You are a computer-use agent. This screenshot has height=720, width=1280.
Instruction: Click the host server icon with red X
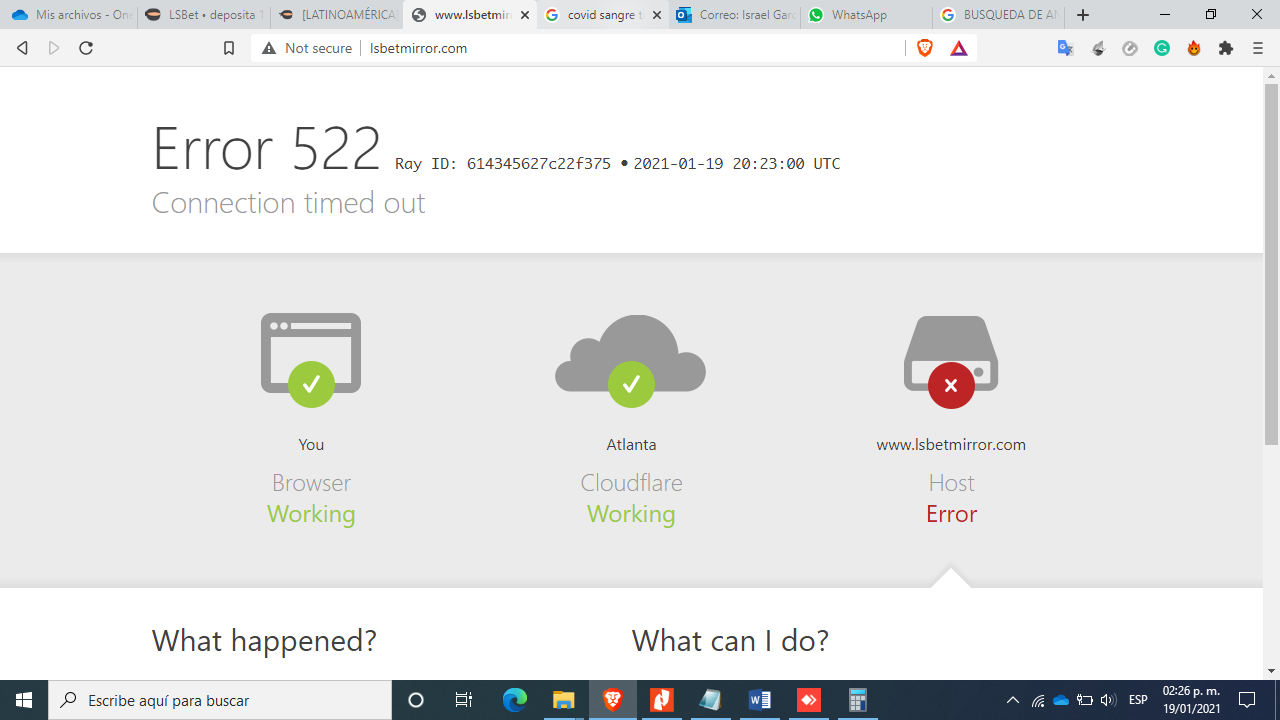[951, 362]
